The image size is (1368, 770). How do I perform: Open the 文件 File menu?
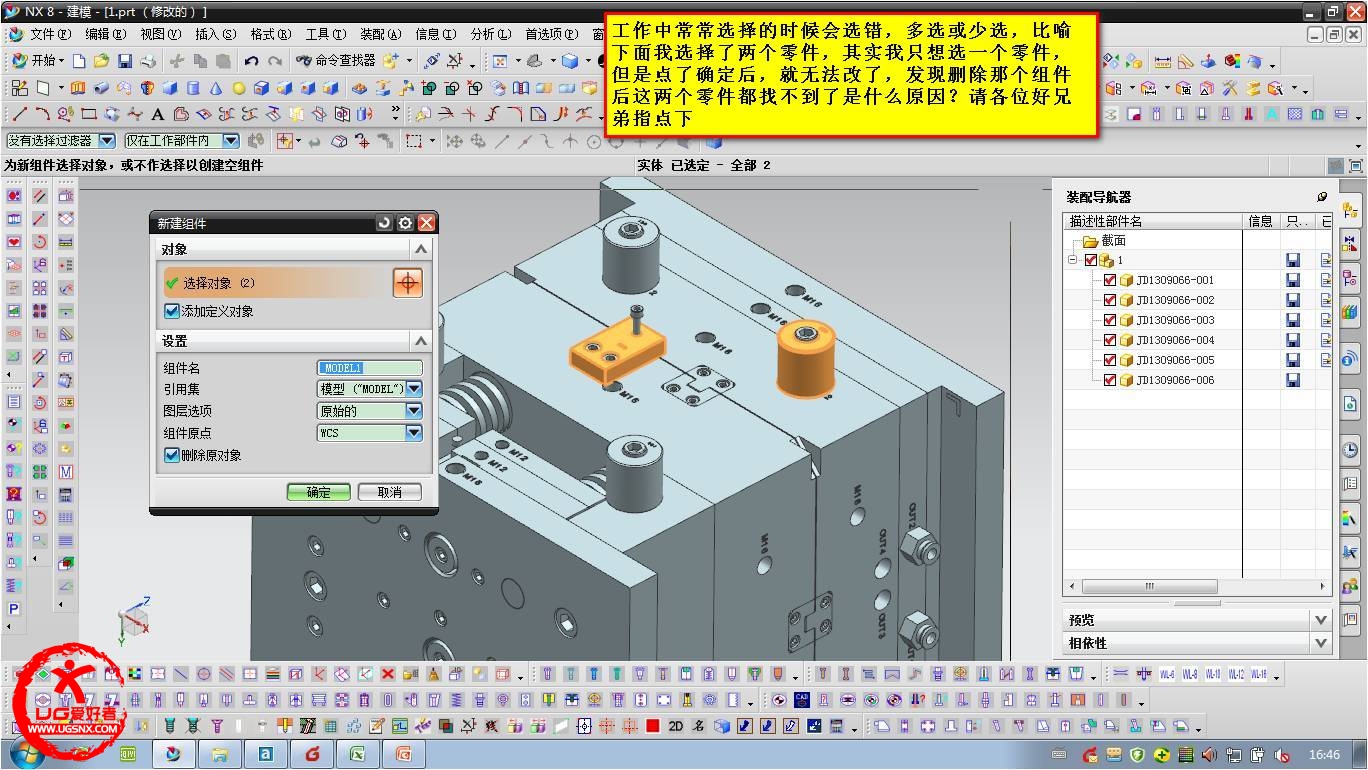pyautogui.click(x=50, y=34)
